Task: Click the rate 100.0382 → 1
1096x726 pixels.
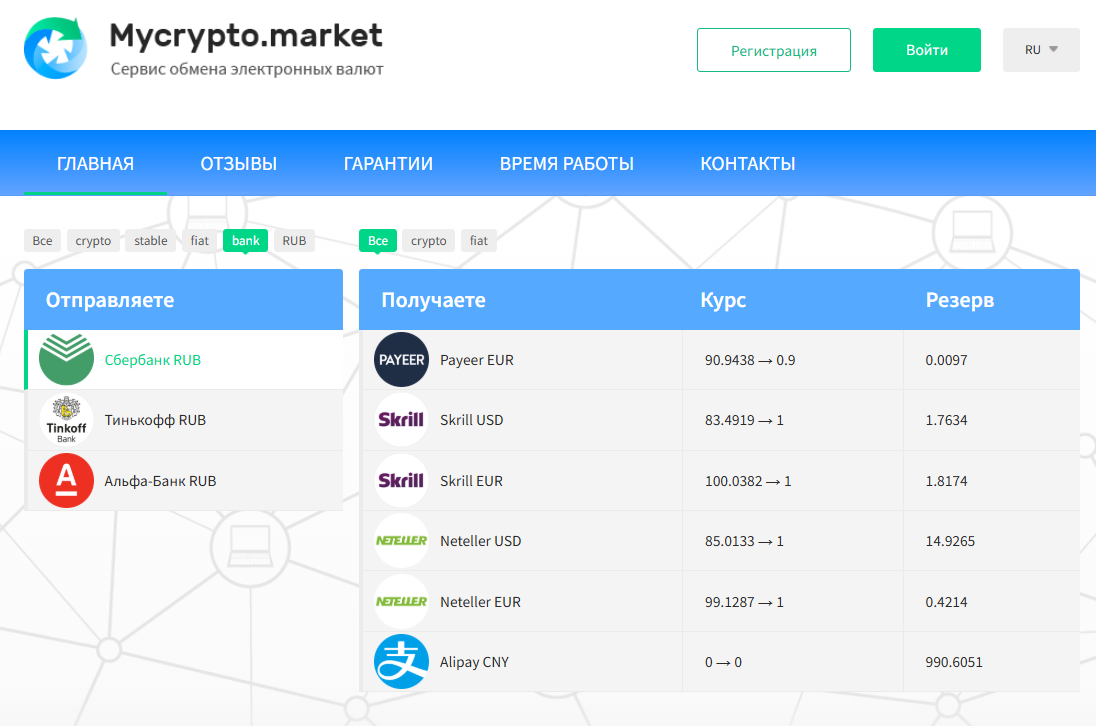Action: coord(748,481)
